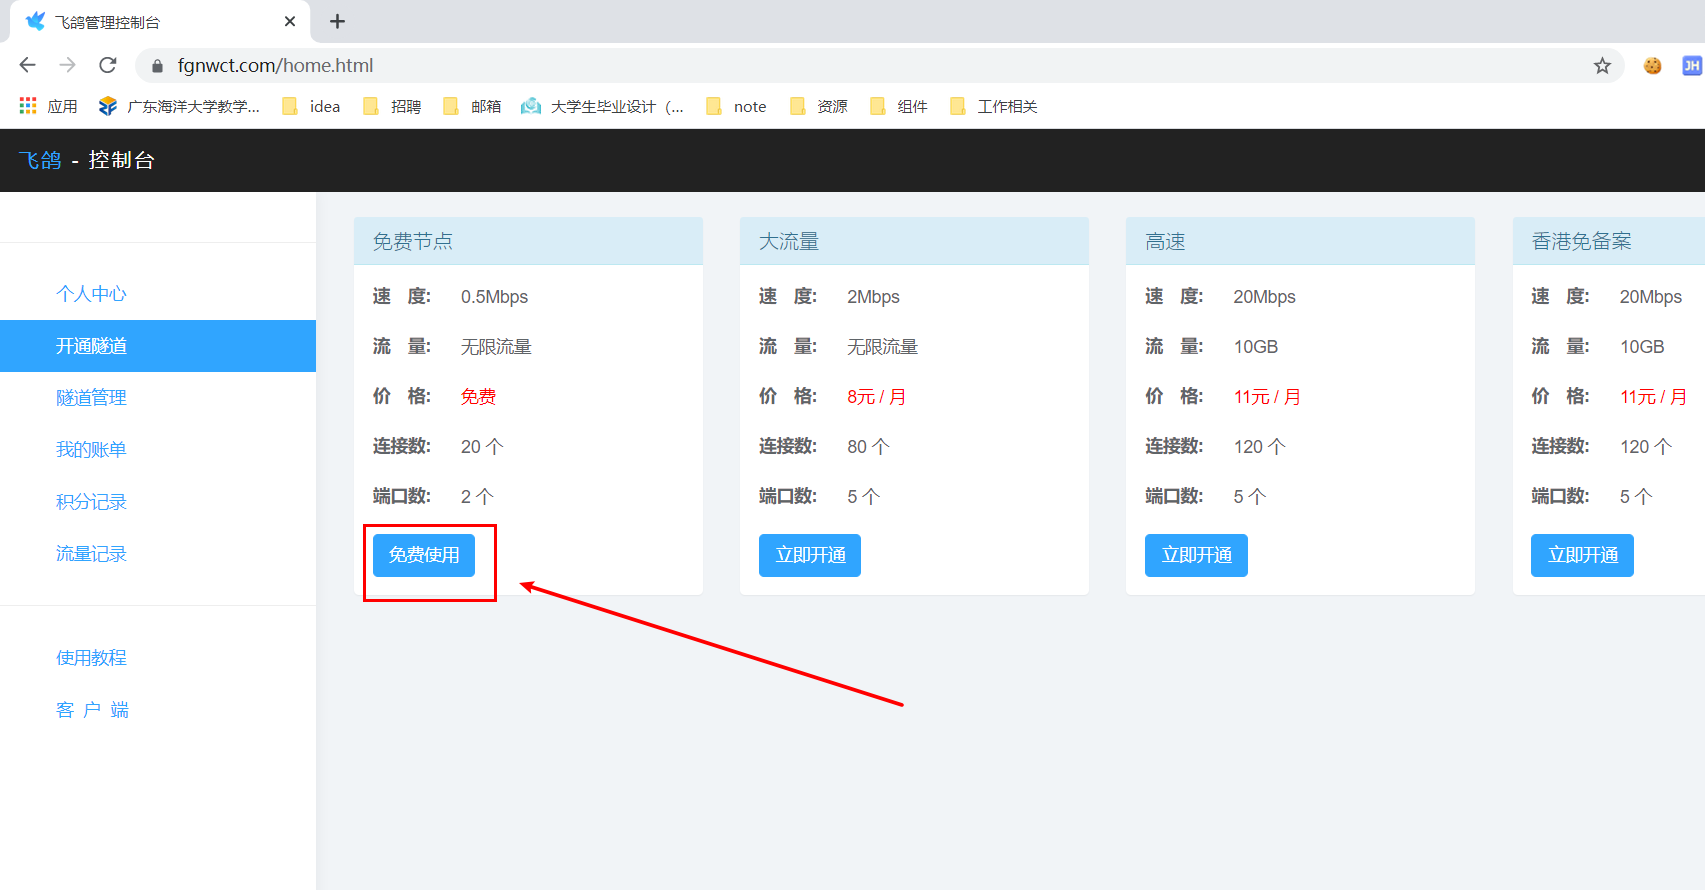The image size is (1705, 890).
Task: Open the 工作相关 bookmark folder
Action: click(993, 106)
